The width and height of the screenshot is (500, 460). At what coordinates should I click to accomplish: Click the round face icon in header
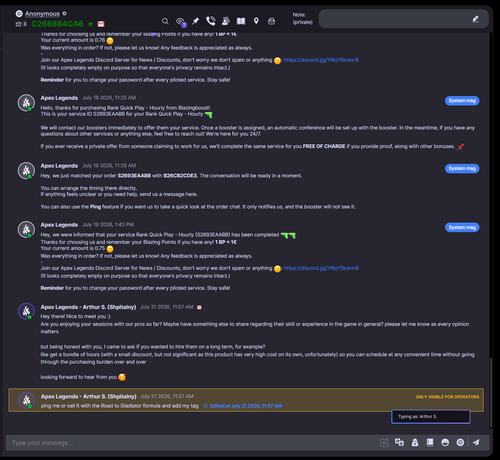[271, 21]
